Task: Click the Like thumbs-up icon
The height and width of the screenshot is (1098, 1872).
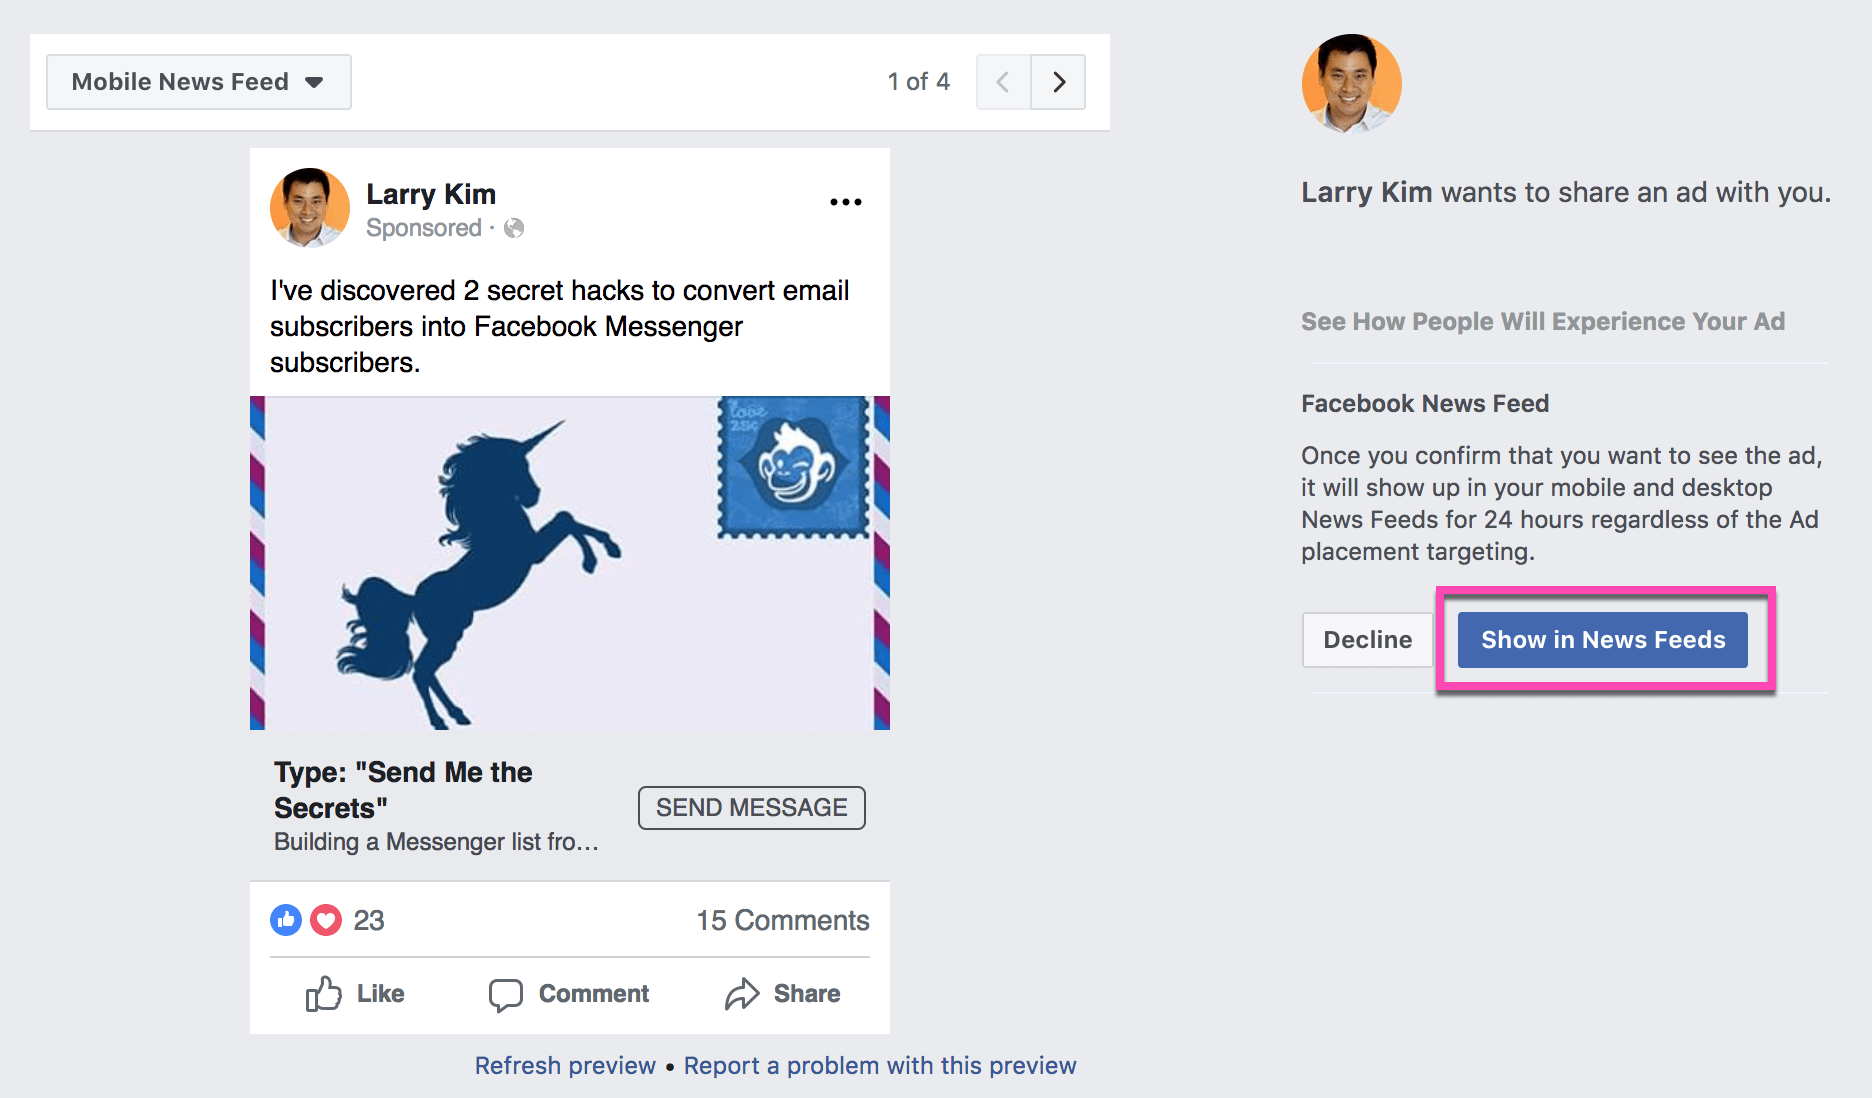Action: [x=324, y=993]
